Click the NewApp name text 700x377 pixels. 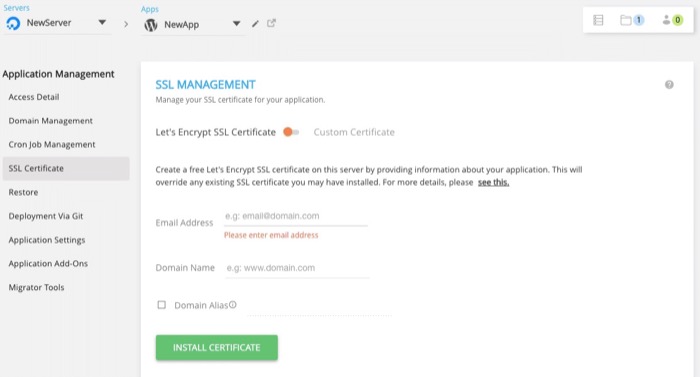pos(181,25)
